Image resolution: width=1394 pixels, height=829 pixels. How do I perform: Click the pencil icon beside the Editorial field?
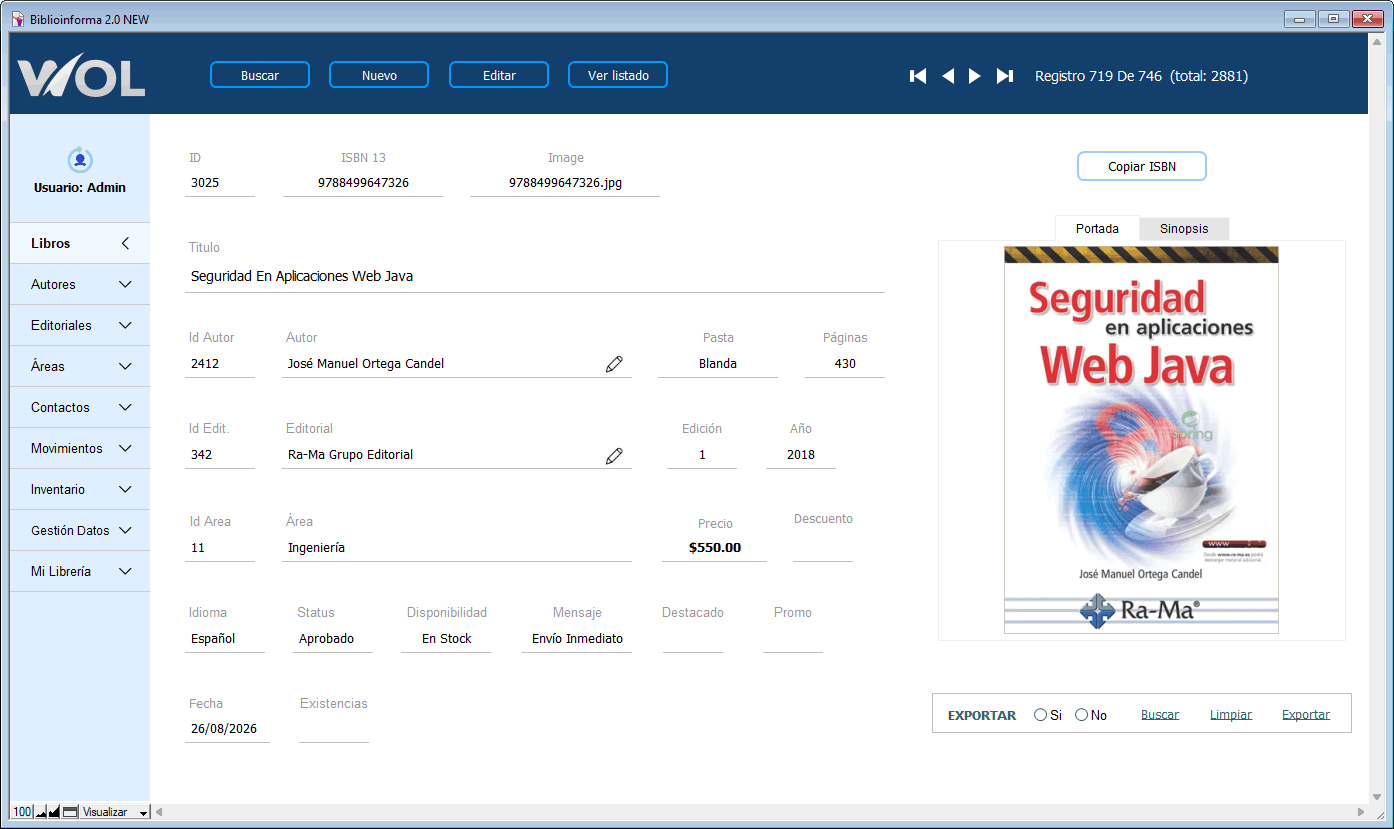(614, 455)
